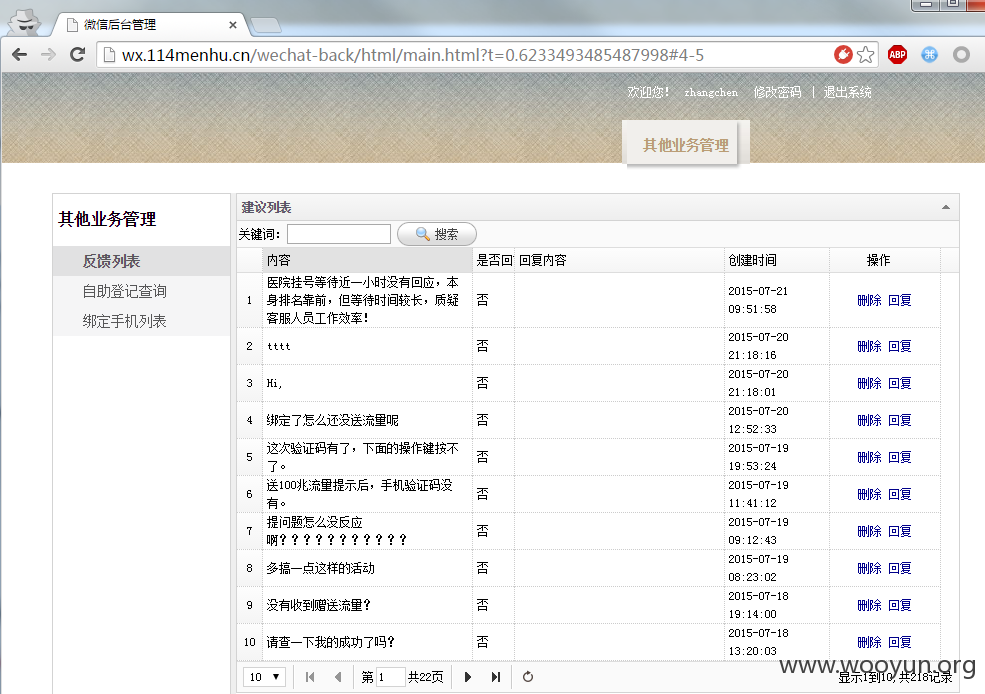
Task: Click 退出系统 to log out
Action: 847,92
